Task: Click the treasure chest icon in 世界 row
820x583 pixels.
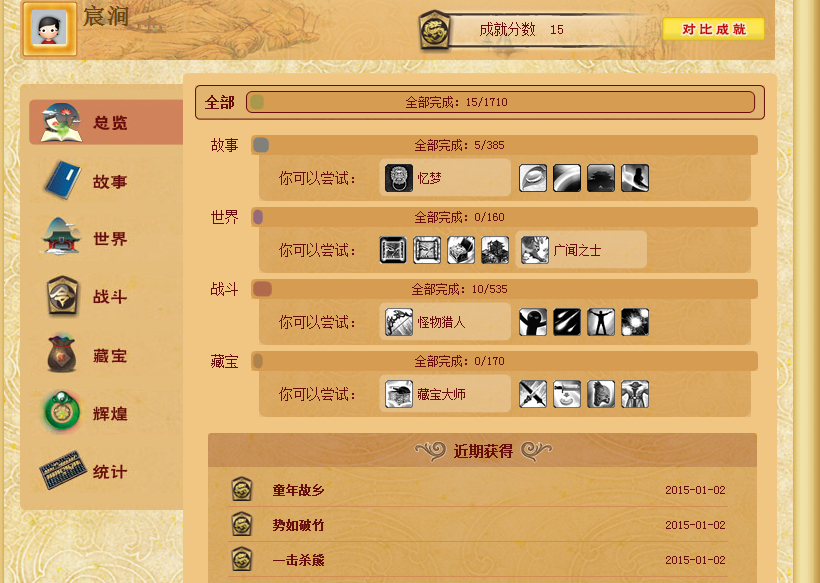Action: pos(461,250)
